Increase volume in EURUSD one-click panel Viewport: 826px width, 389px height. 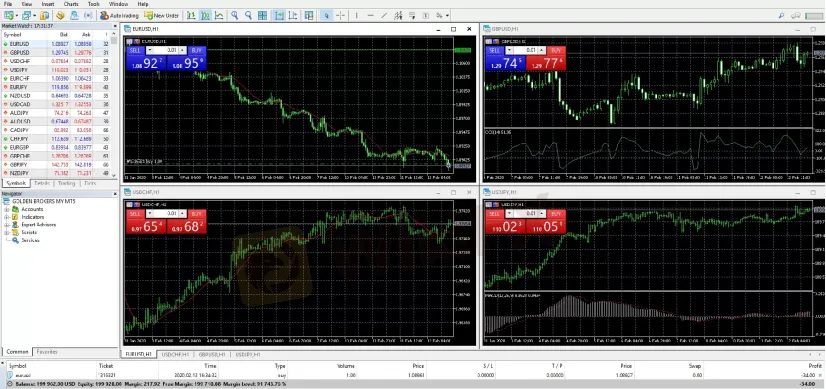point(183,50)
